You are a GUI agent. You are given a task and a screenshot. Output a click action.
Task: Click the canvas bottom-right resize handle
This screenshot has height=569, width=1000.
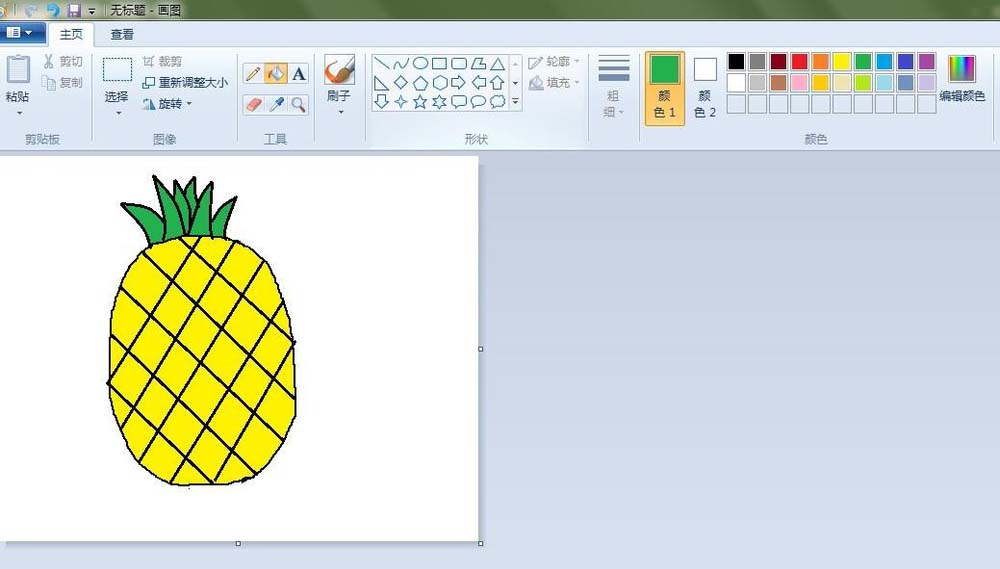click(x=480, y=543)
